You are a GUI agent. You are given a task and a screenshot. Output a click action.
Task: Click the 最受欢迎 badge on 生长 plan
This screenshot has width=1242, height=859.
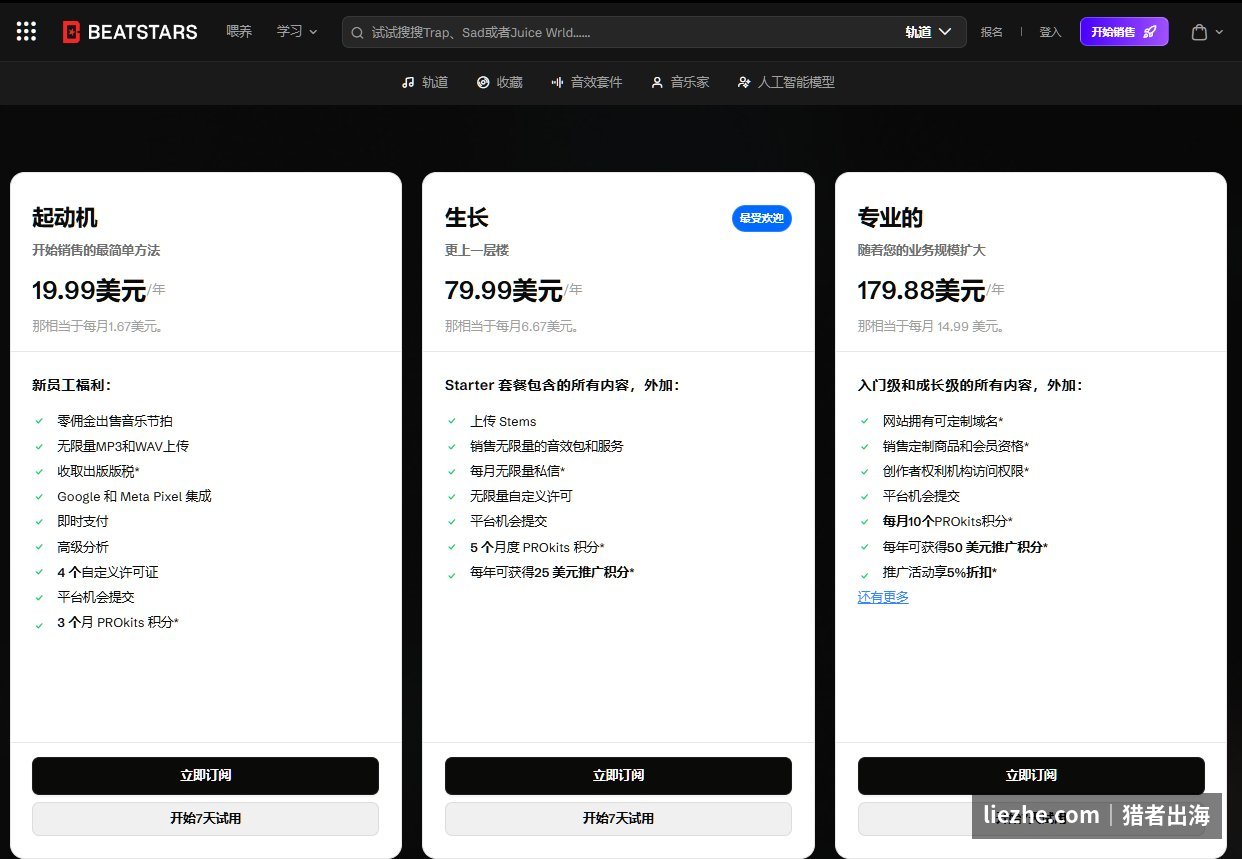point(761,218)
